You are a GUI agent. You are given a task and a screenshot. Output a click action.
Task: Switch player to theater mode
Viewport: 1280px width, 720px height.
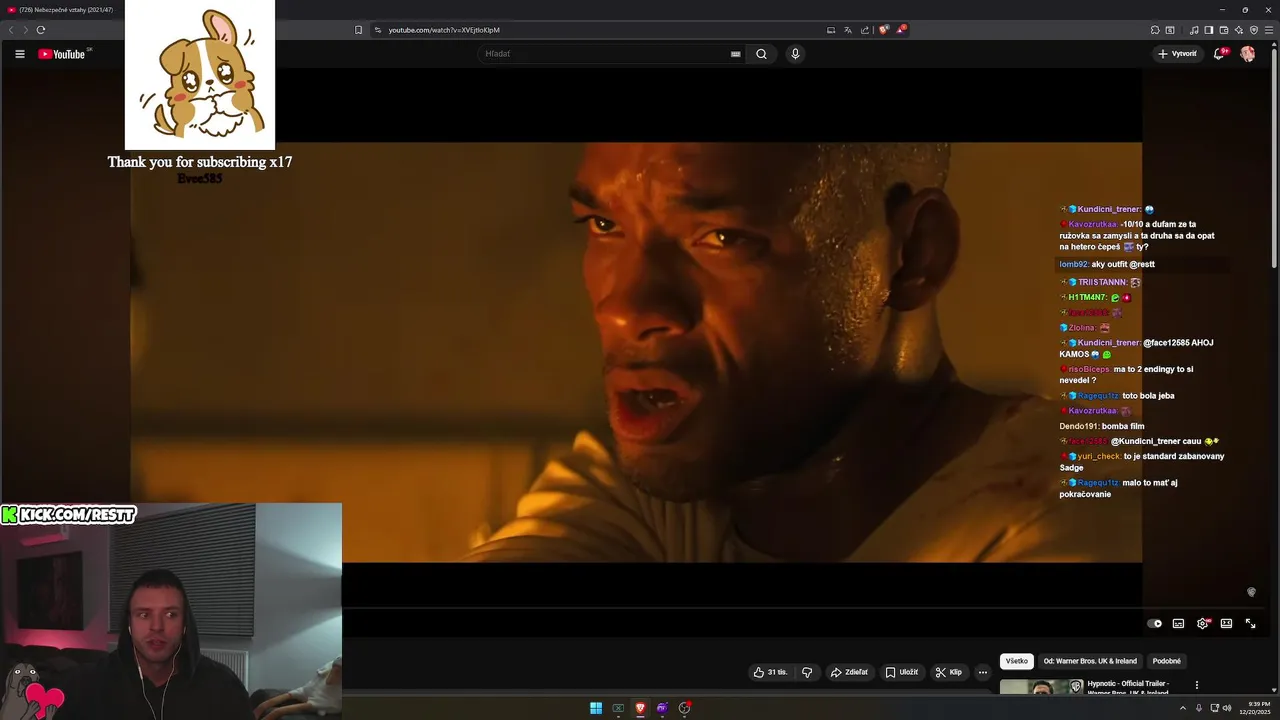pos(1226,623)
